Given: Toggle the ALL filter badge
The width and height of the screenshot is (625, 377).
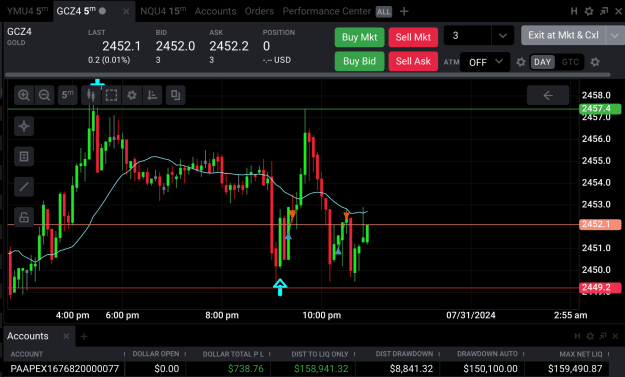Looking at the screenshot, I should [384, 12].
